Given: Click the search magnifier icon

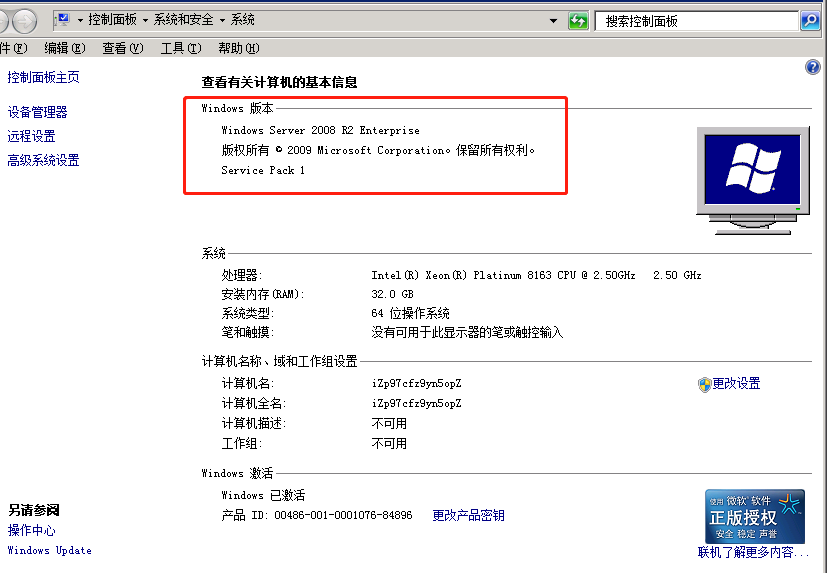Looking at the screenshot, I should click(x=810, y=21).
